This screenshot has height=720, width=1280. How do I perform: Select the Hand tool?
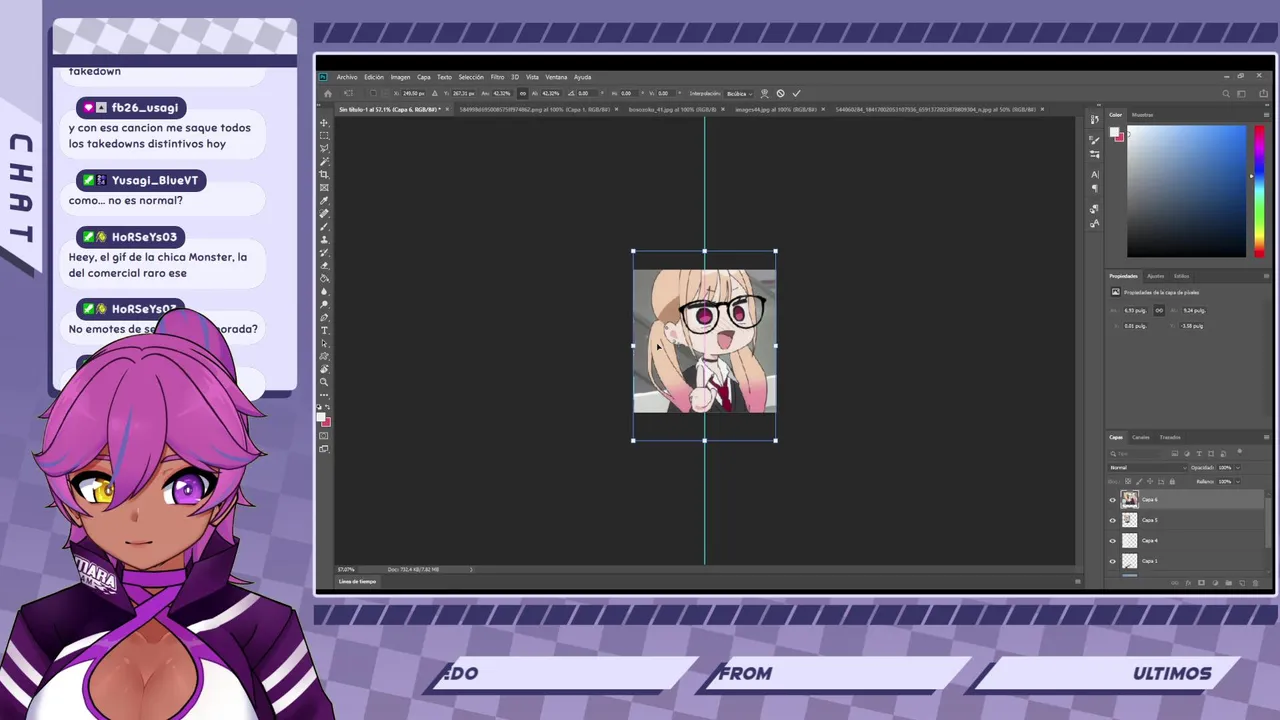click(324, 368)
